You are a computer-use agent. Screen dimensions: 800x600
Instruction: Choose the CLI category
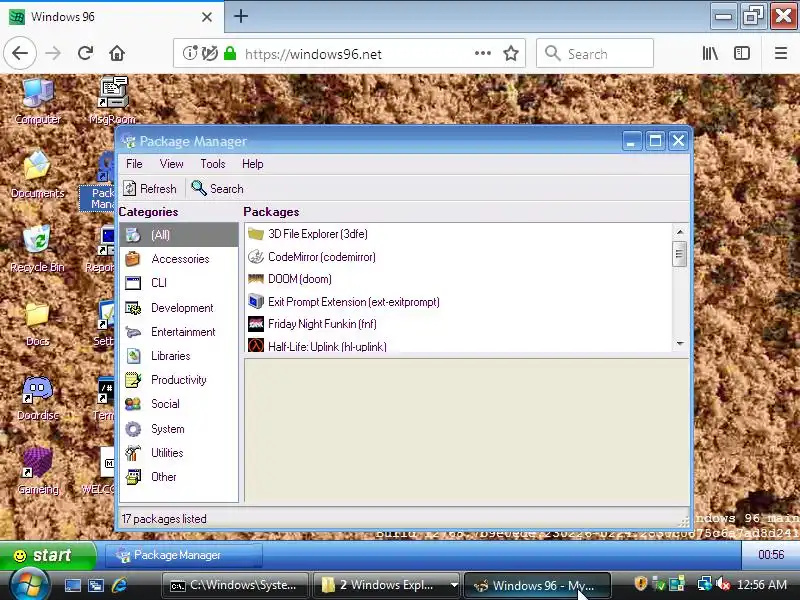[x=179, y=283]
